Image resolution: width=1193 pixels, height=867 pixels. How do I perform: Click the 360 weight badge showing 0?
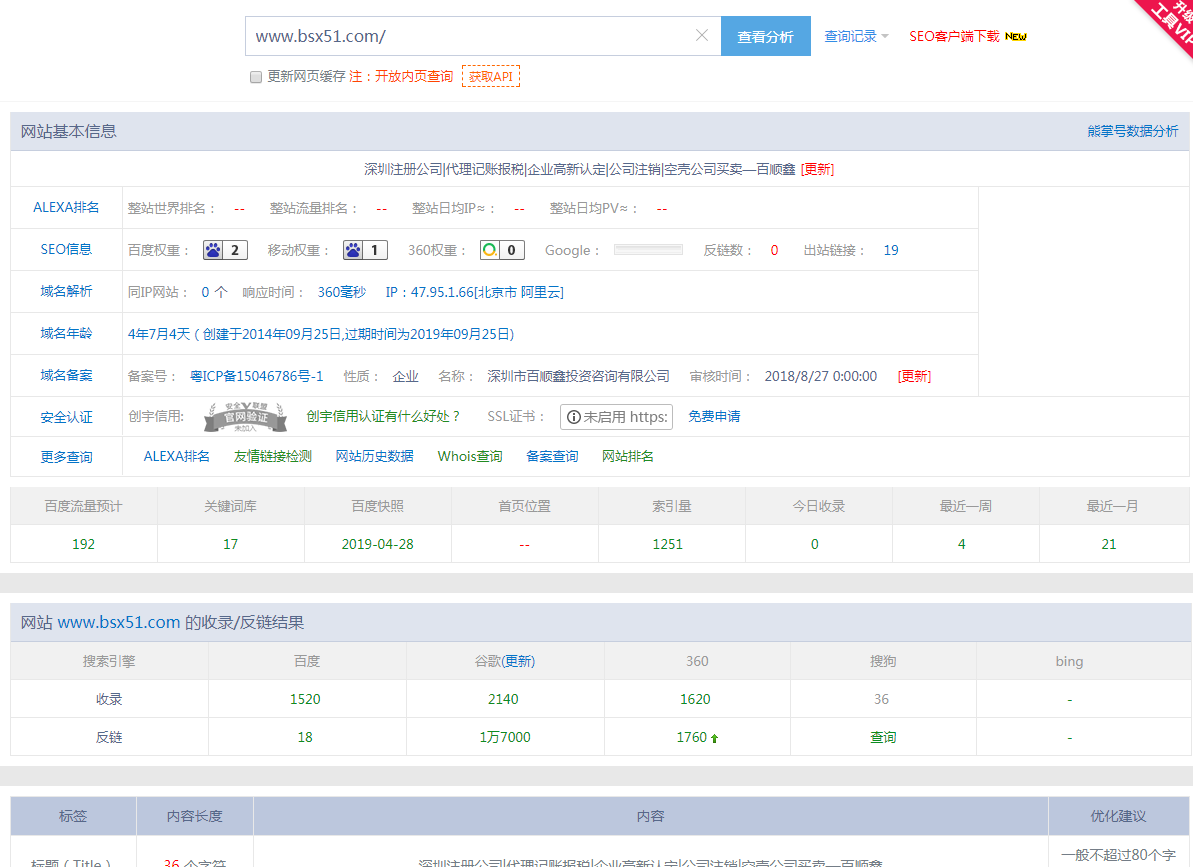click(x=502, y=250)
